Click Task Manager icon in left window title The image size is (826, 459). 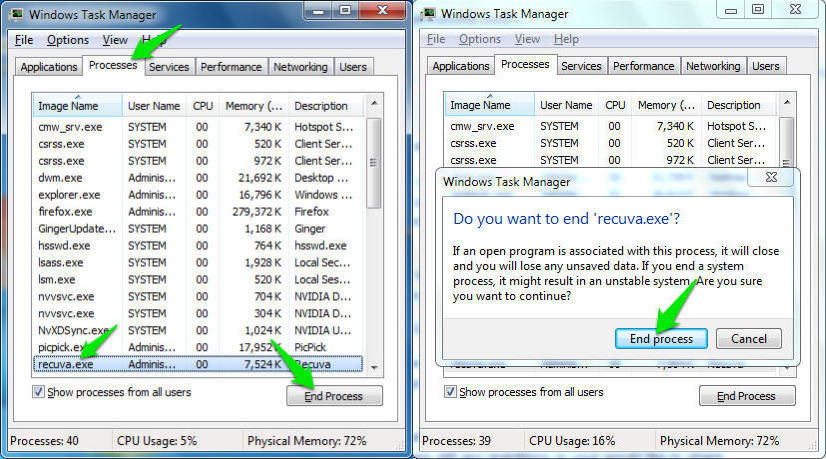pyautogui.click(x=16, y=13)
